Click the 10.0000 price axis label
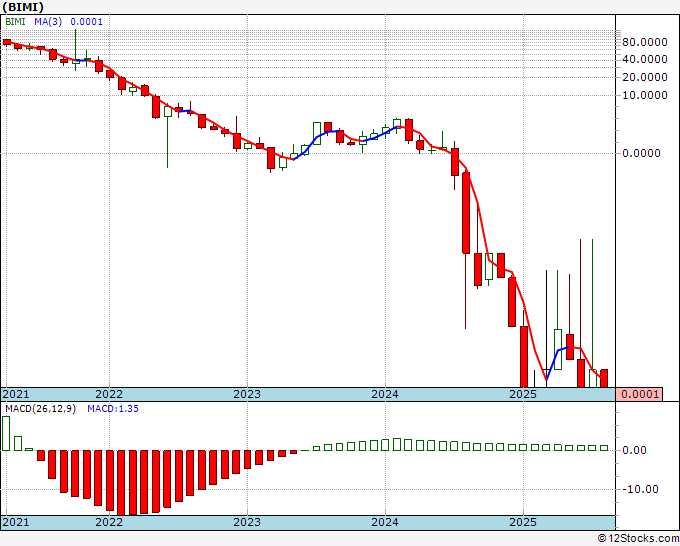 tap(645, 95)
